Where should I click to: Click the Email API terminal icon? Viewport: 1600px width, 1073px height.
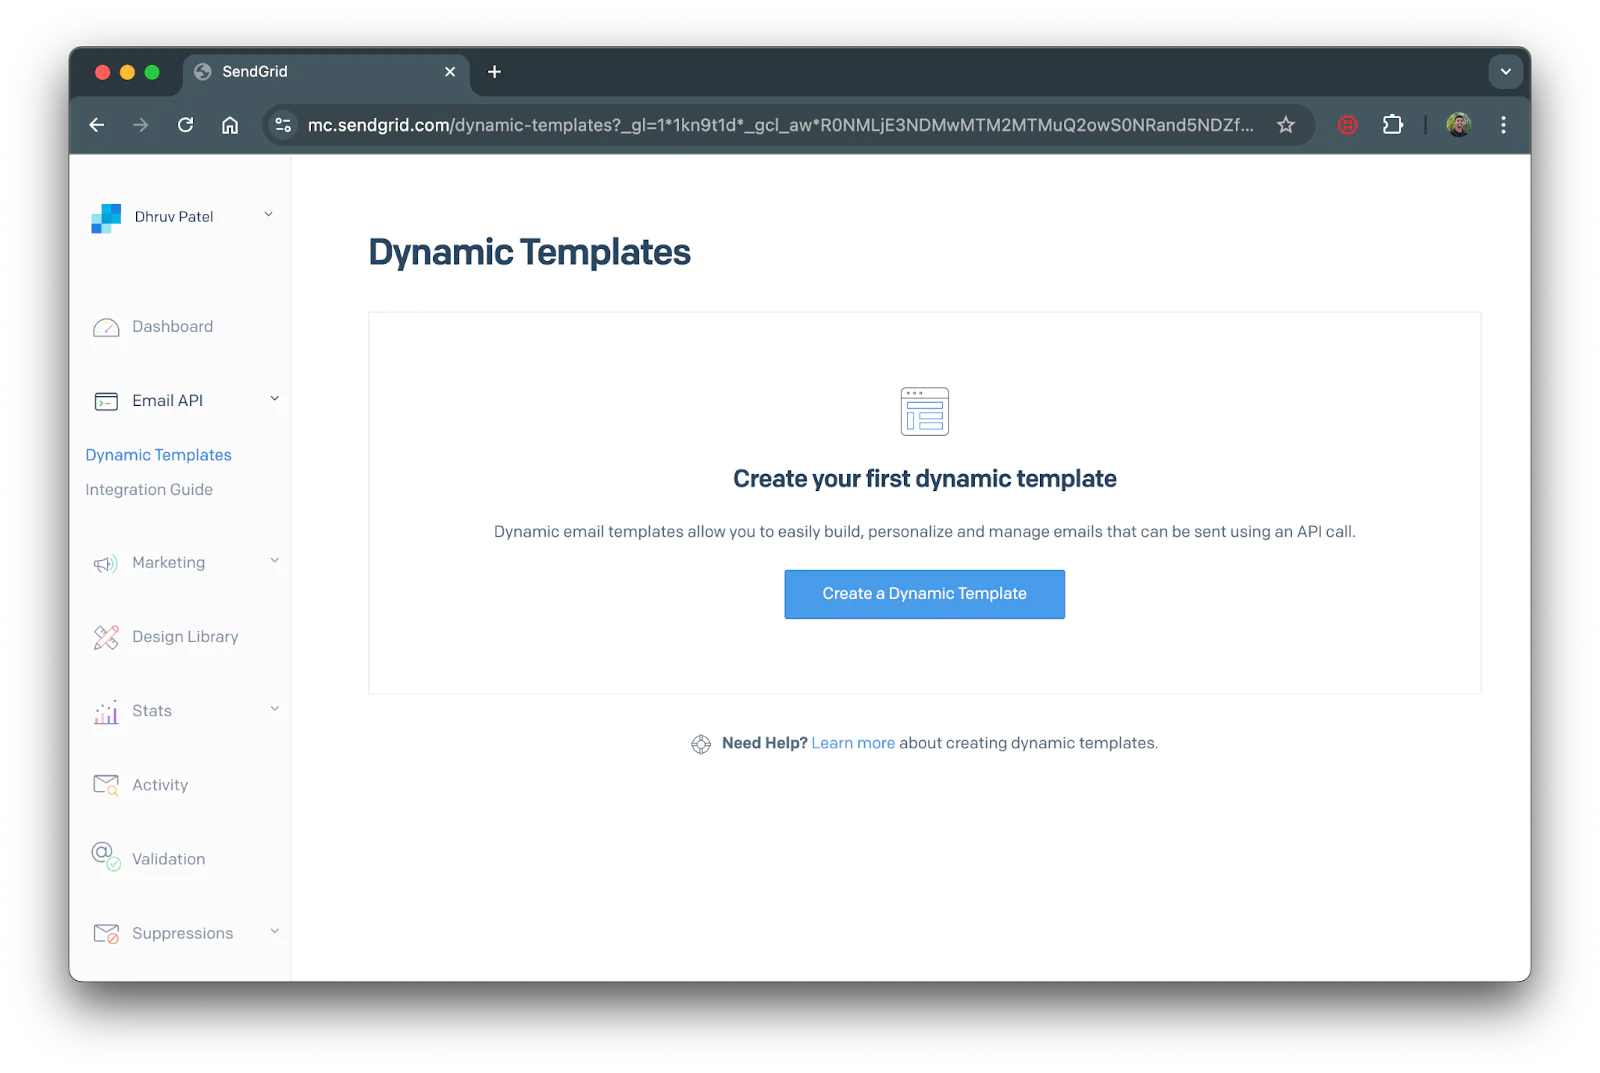[x=106, y=402]
